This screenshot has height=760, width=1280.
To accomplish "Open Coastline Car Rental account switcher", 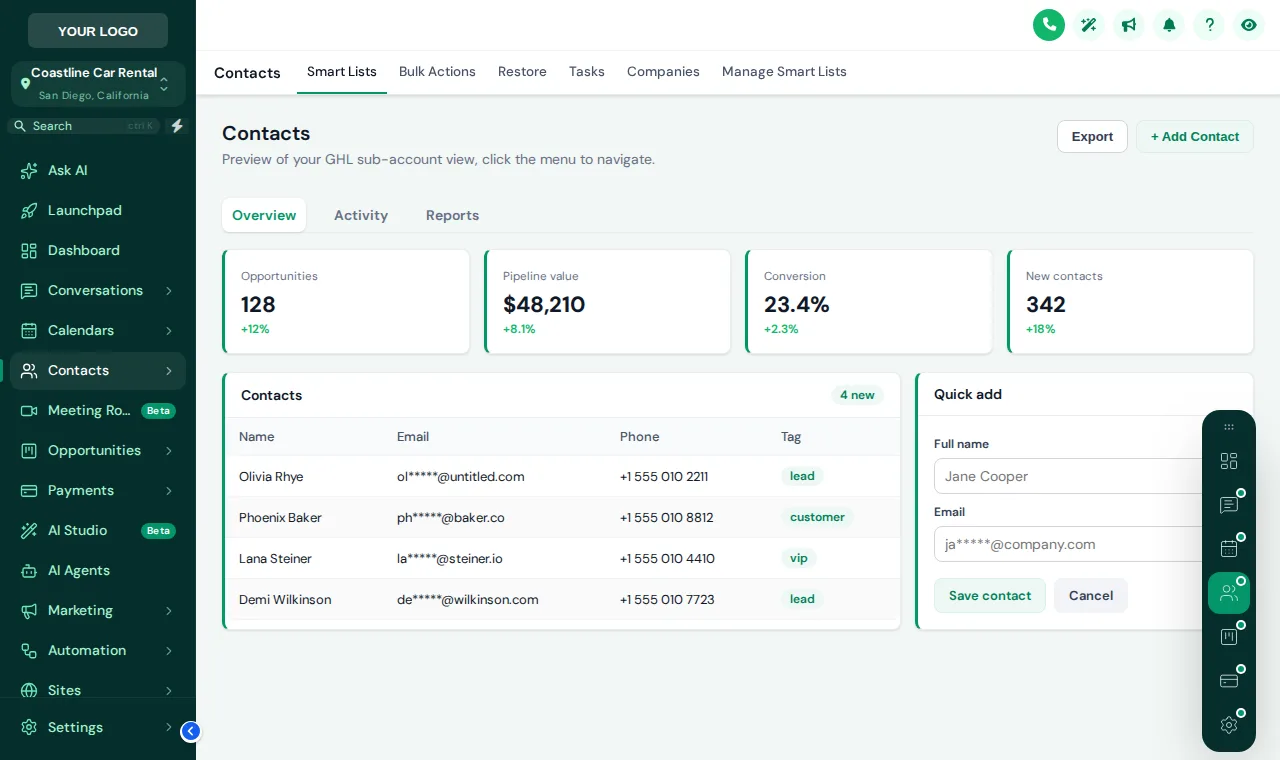I will tap(98, 84).
